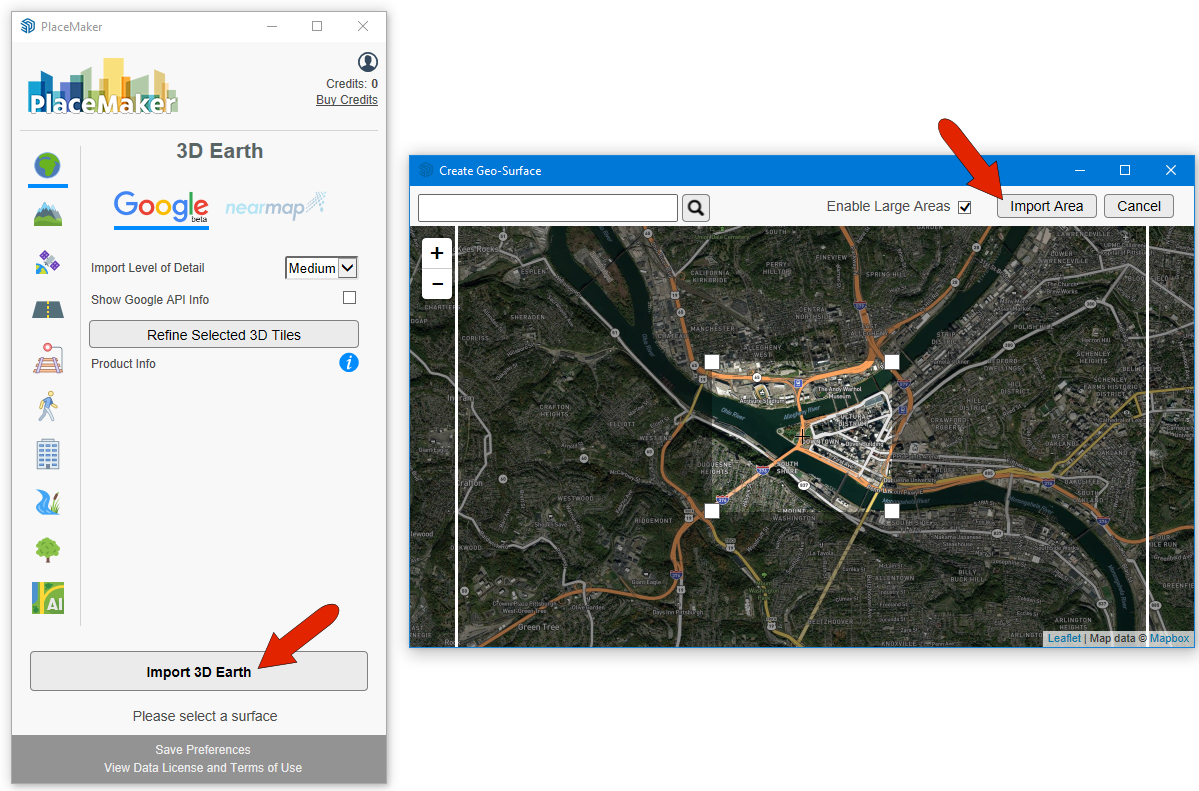Toggle Show Google API Info checkbox

point(349,298)
